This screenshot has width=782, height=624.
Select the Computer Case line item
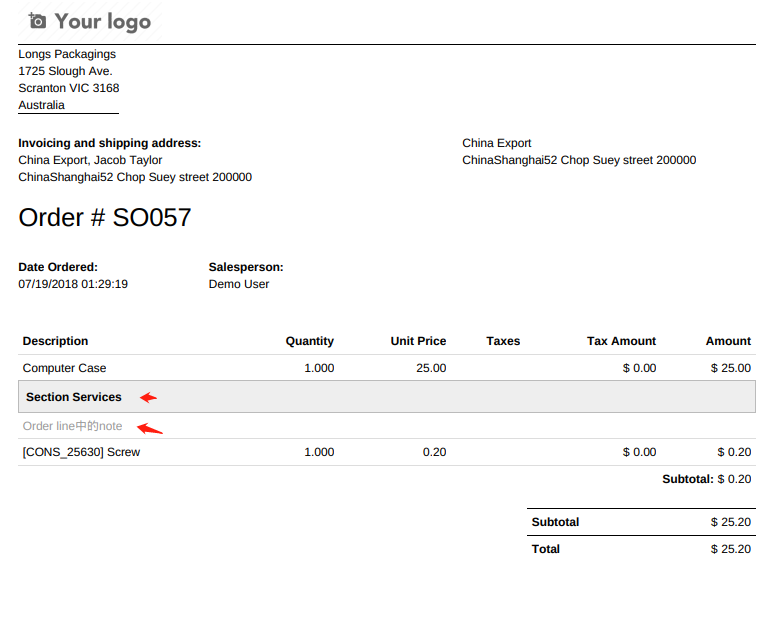[x=64, y=368]
